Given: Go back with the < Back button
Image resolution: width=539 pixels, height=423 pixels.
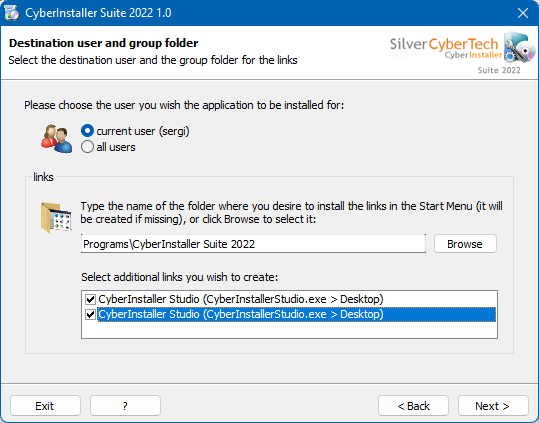Looking at the screenshot, I should [413, 406].
